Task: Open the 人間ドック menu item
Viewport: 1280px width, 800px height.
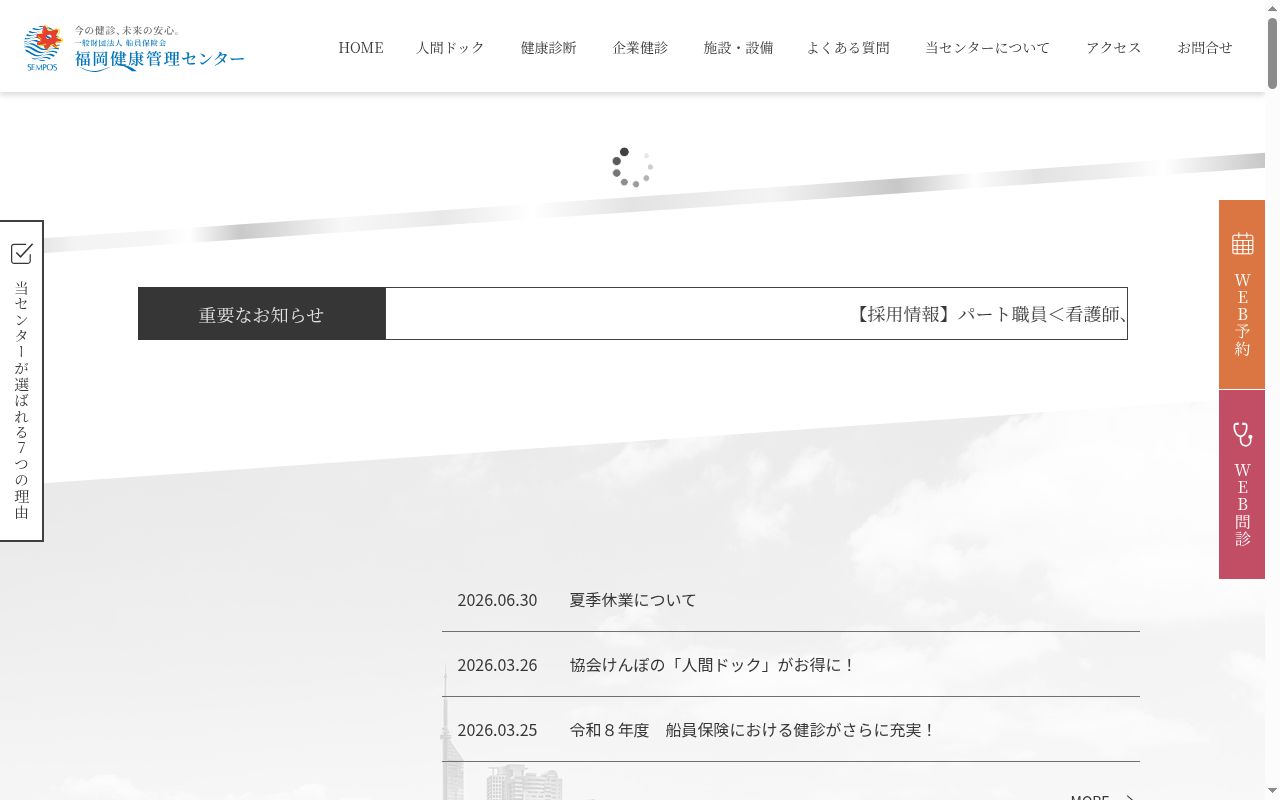Action: click(x=451, y=47)
